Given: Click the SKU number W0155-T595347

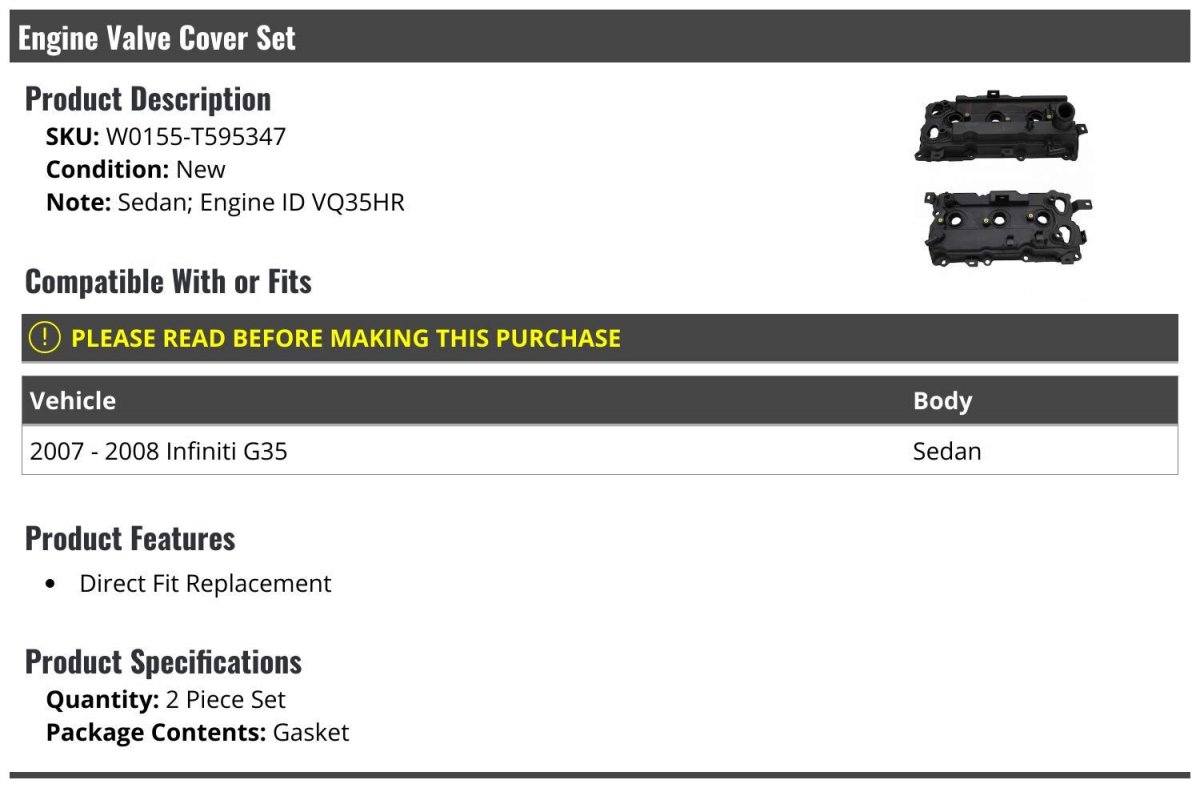Looking at the screenshot, I should click(196, 136).
